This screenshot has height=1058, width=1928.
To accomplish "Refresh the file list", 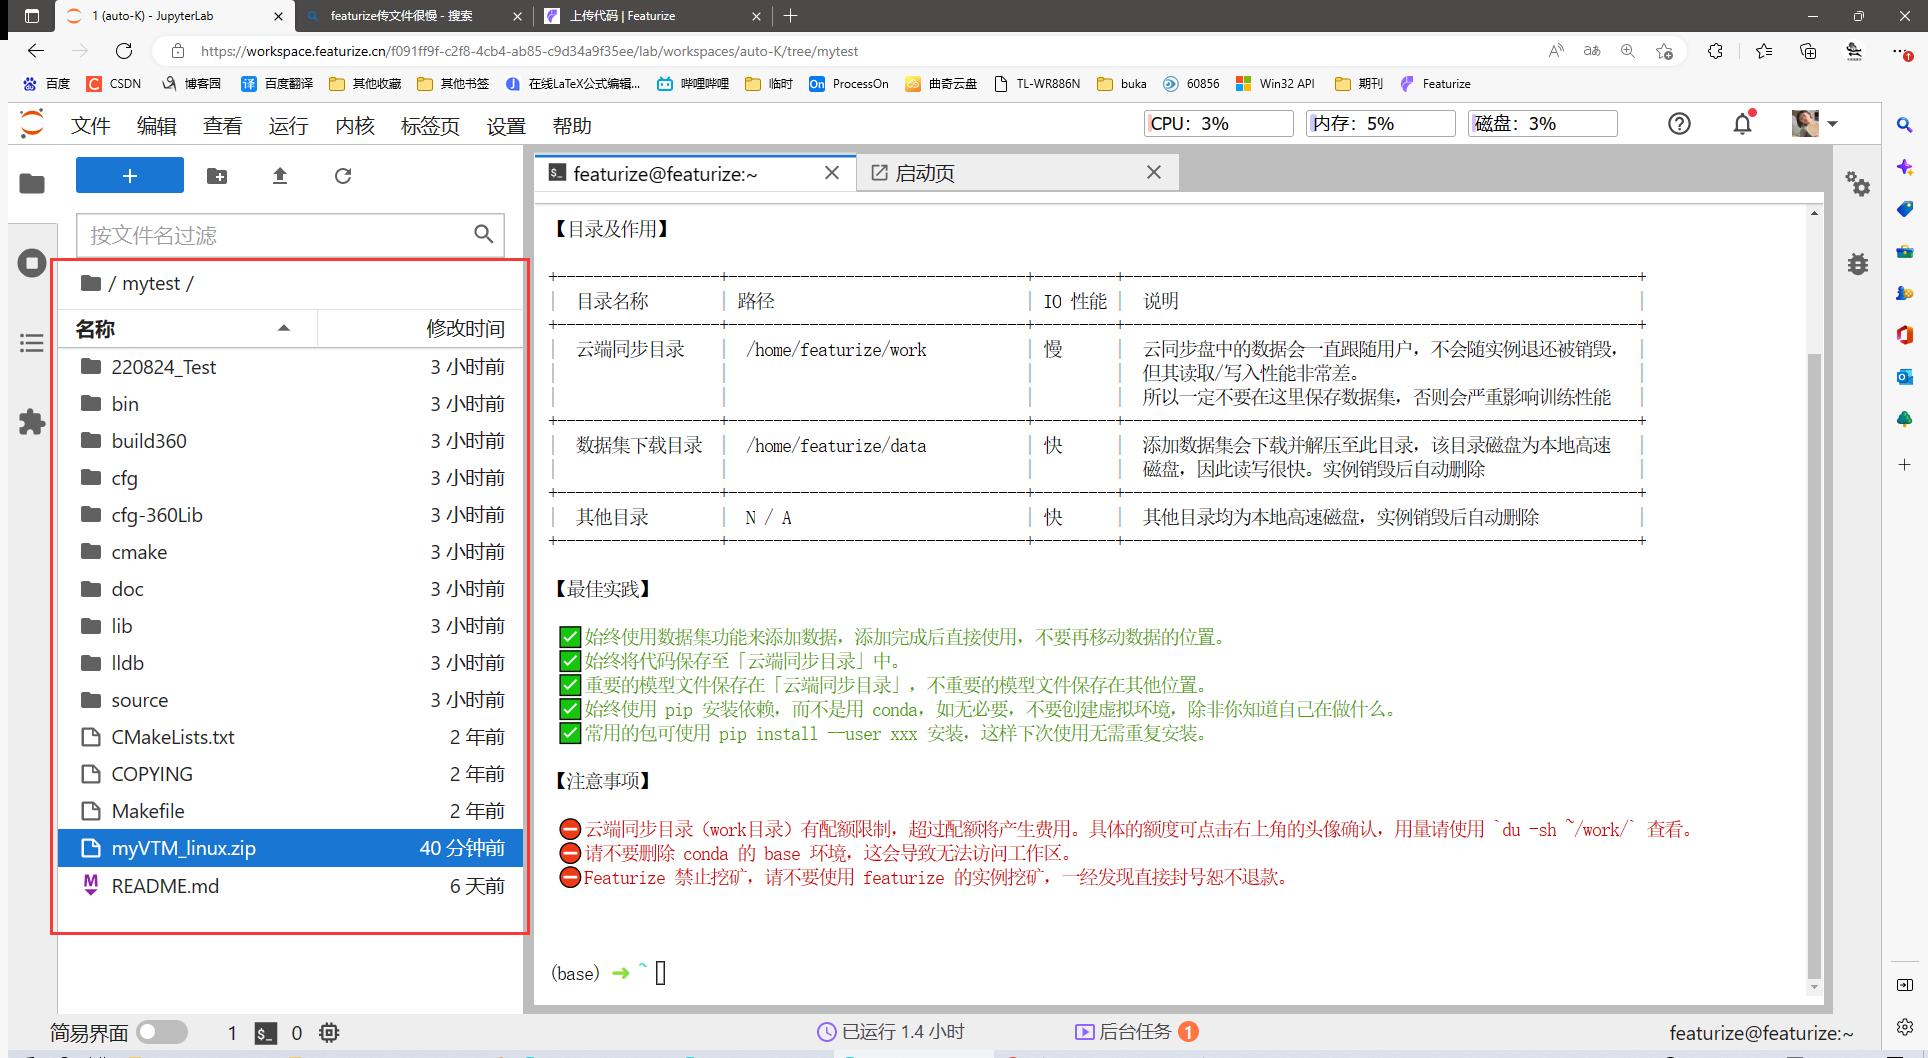I will click(343, 176).
